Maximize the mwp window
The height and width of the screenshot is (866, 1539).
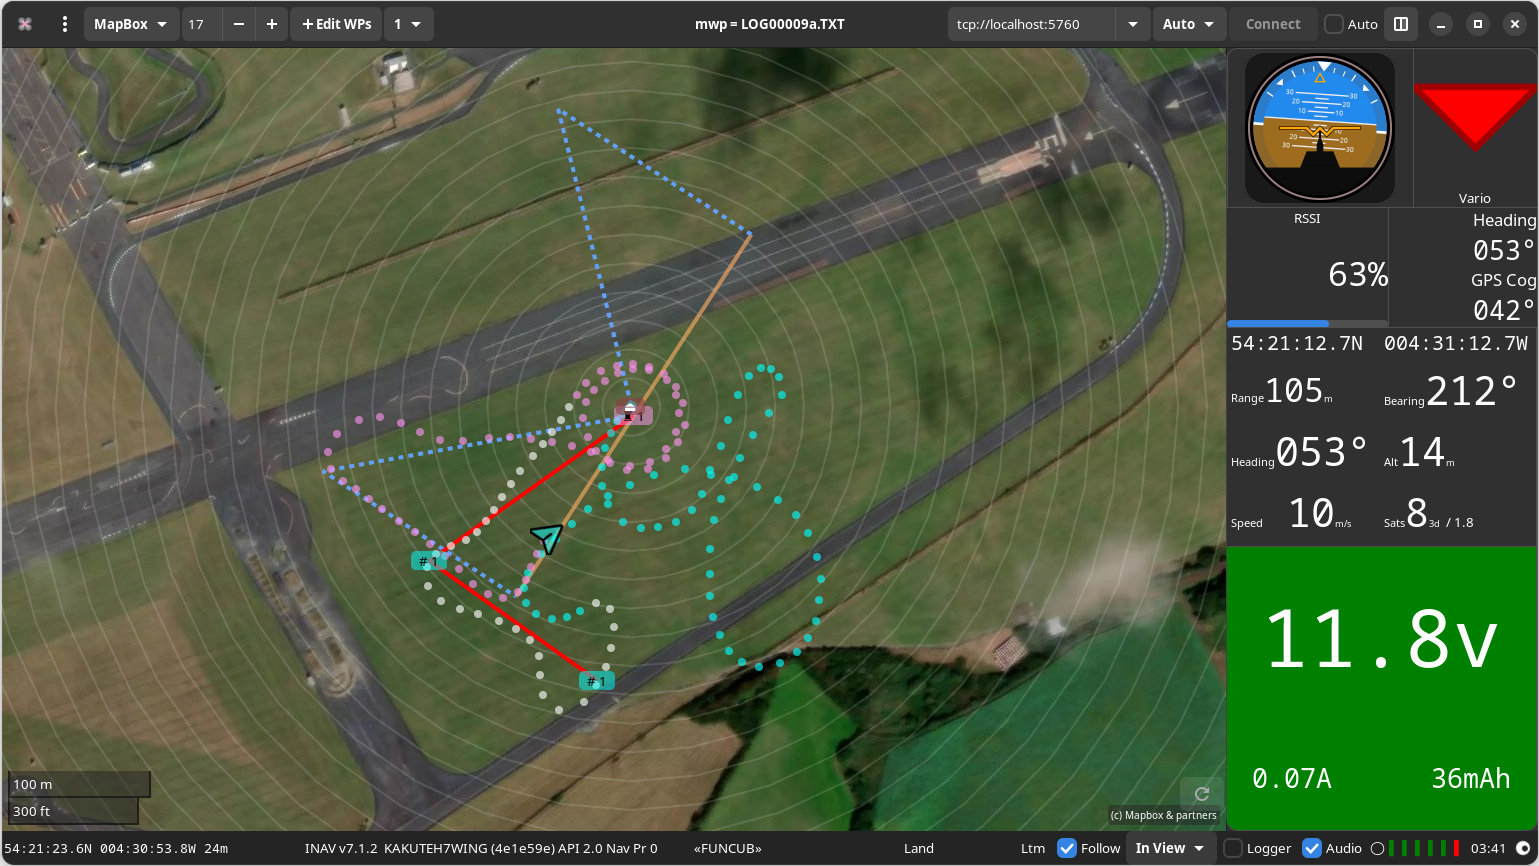point(1478,24)
